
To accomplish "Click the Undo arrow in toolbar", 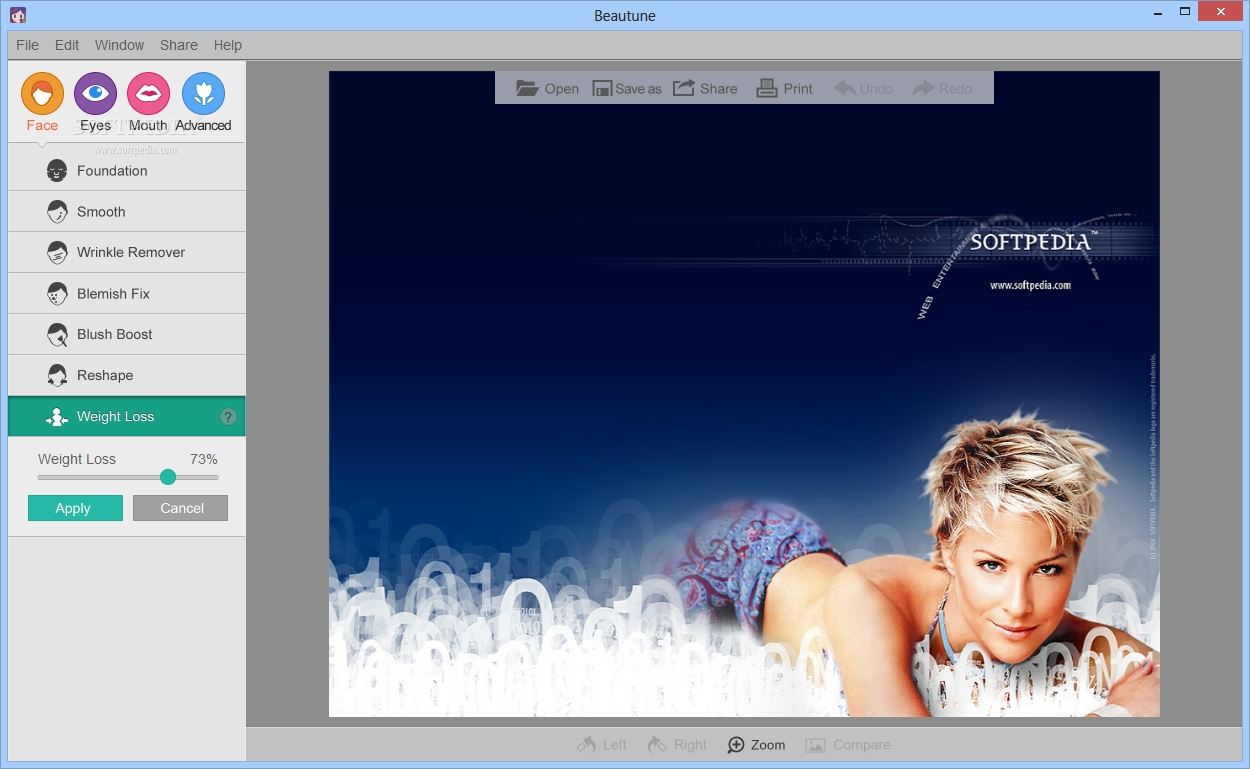I will tap(845, 88).
